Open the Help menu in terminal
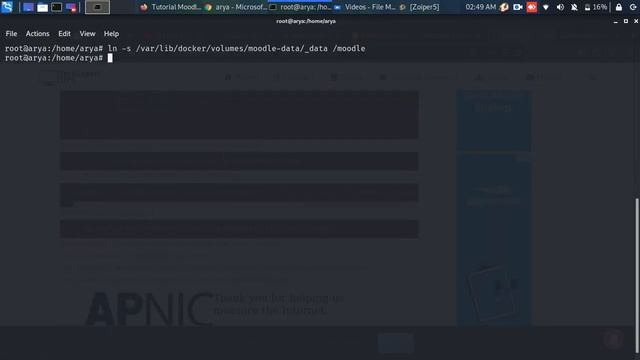 [x=111, y=33]
